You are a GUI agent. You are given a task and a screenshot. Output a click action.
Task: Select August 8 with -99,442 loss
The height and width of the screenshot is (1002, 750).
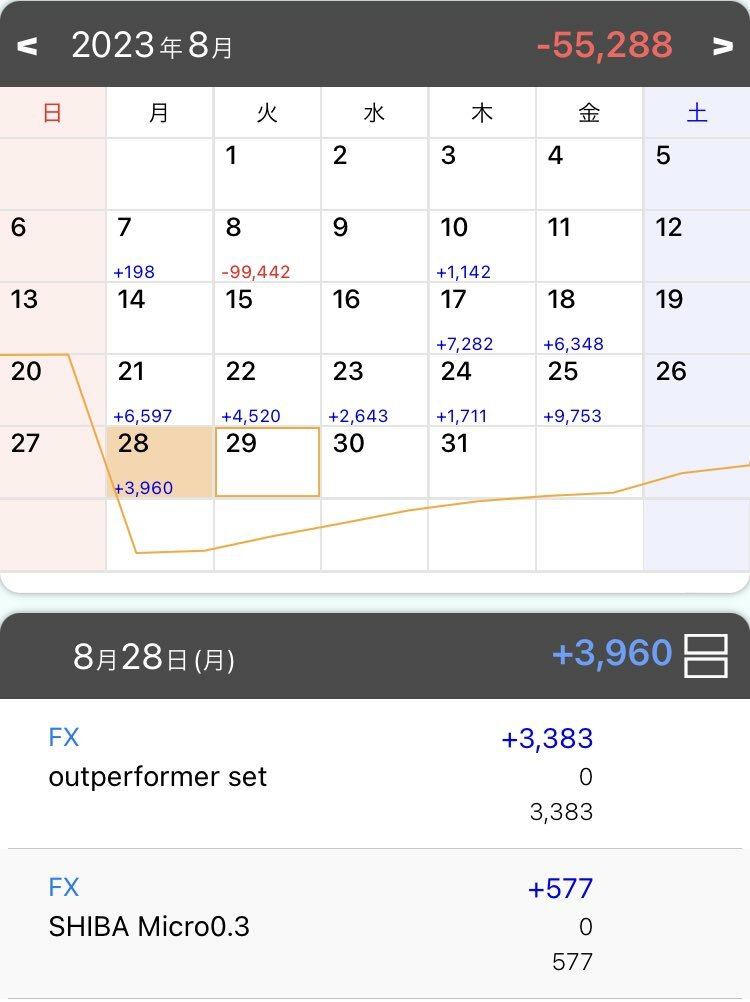tap(267, 246)
